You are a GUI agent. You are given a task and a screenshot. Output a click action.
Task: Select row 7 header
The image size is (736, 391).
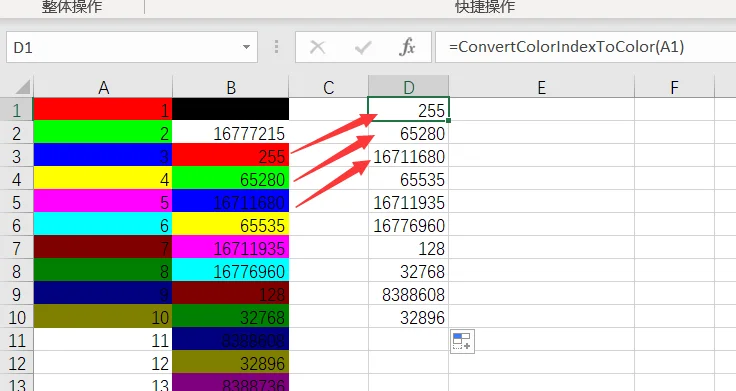click(16, 248)
